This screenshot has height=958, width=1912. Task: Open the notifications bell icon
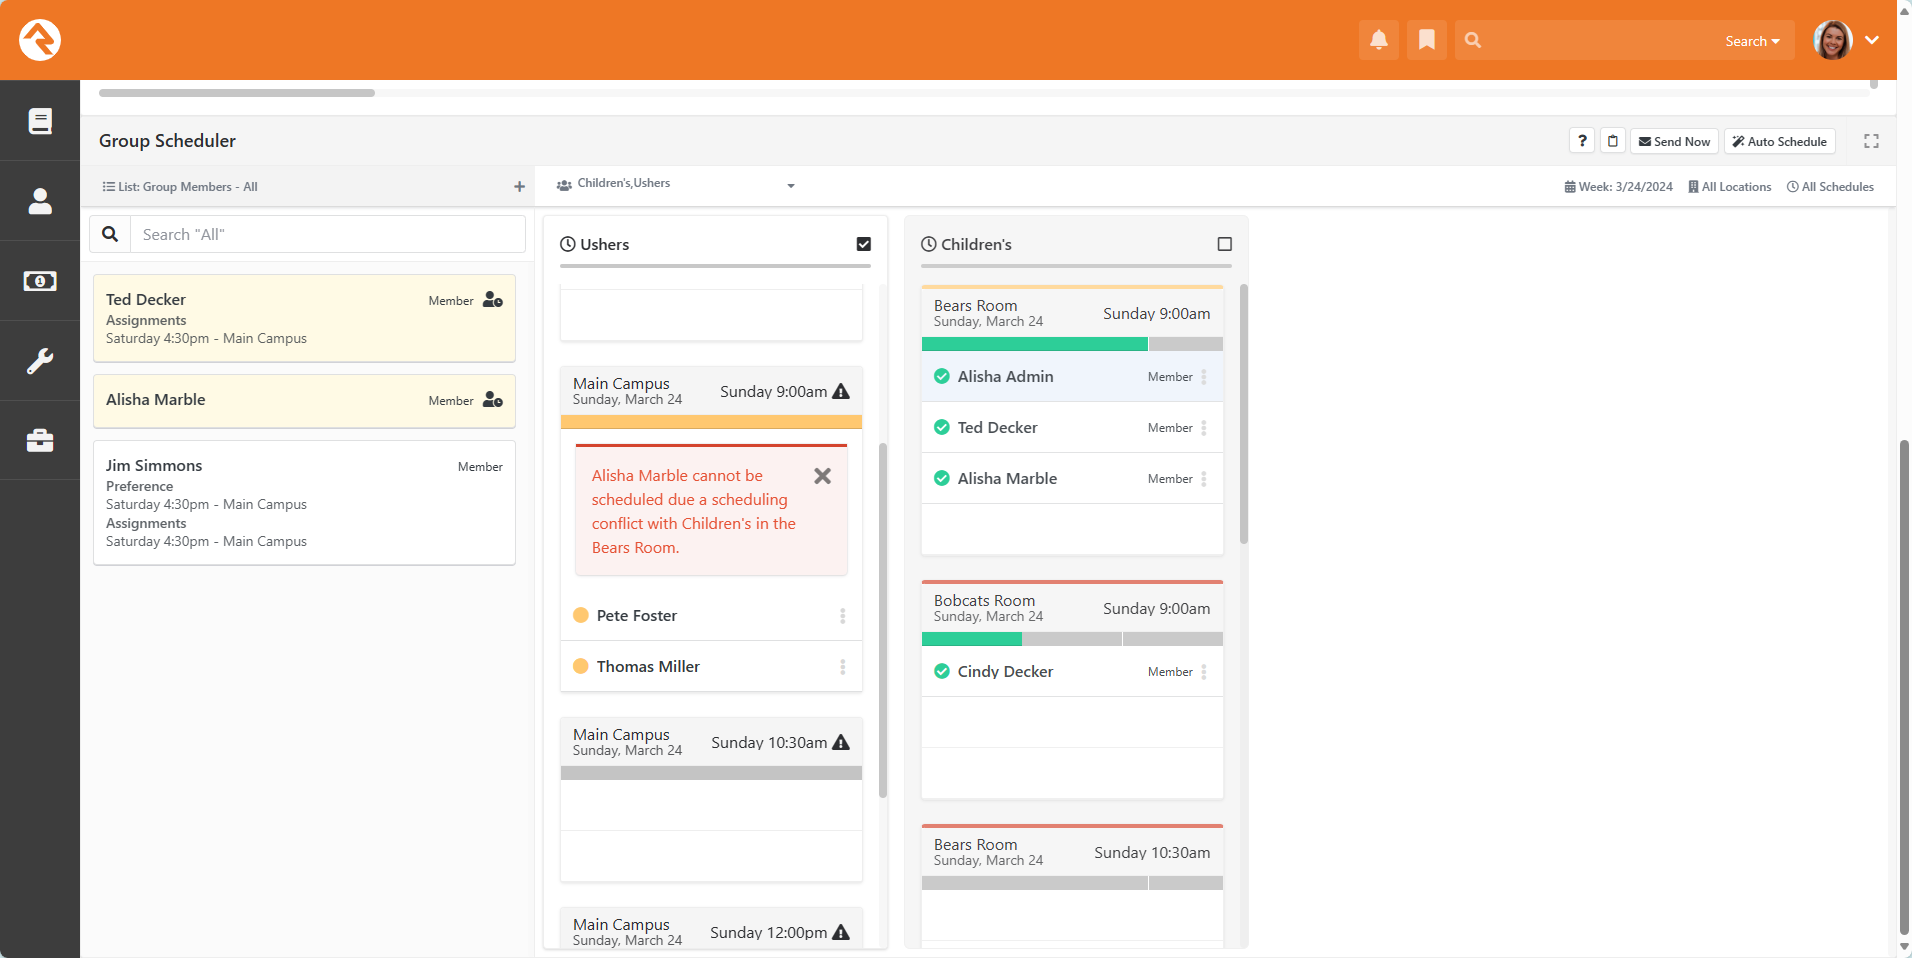point(1378,40)
